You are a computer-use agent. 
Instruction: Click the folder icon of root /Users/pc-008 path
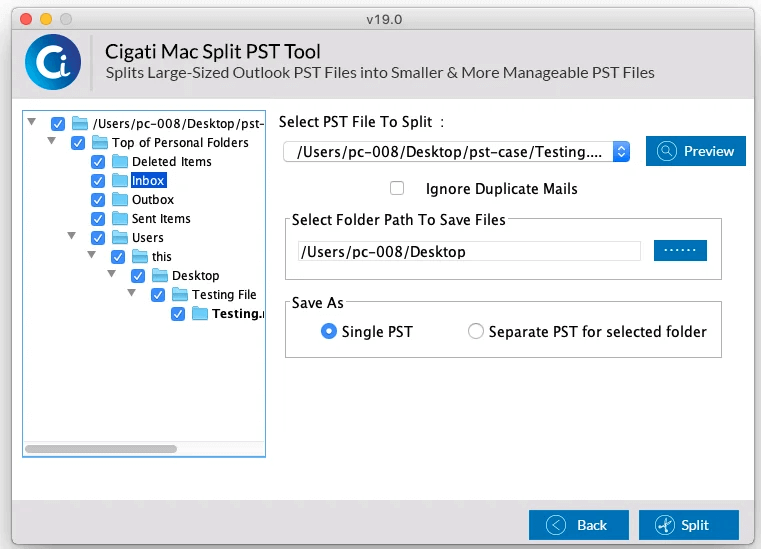coord(80,123)
